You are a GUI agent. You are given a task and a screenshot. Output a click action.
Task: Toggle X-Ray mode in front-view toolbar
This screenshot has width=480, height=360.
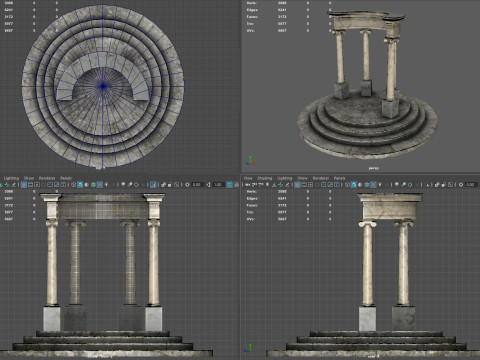(x=163, y=184)
